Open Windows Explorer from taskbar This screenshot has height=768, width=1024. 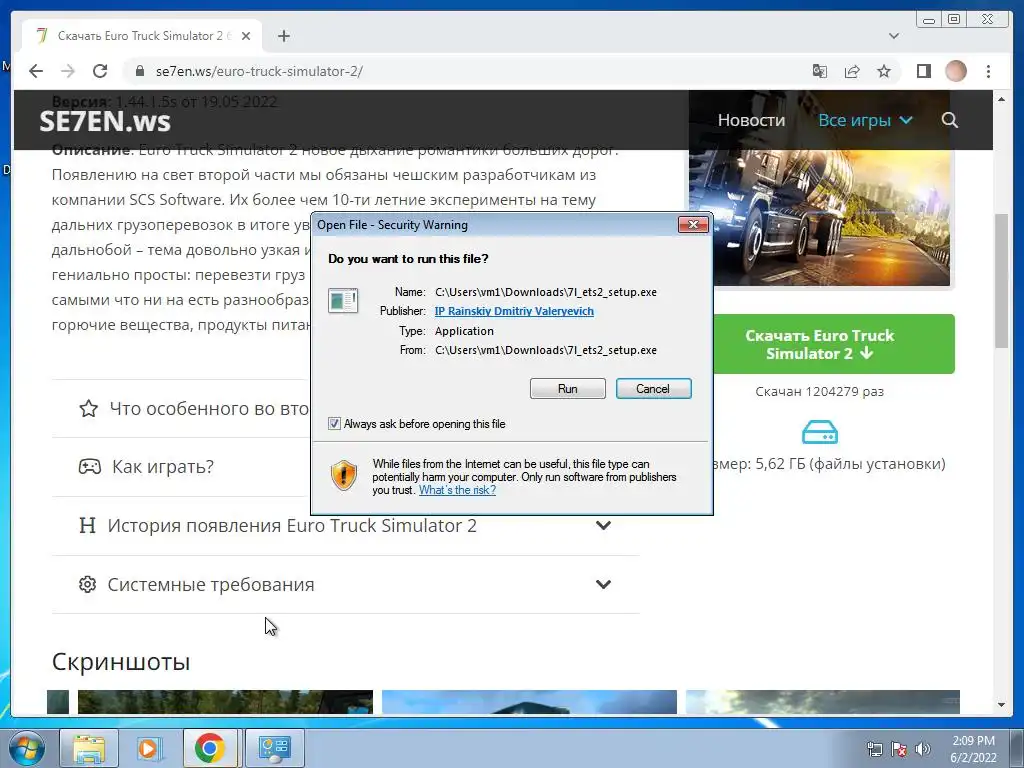(89, 748)
